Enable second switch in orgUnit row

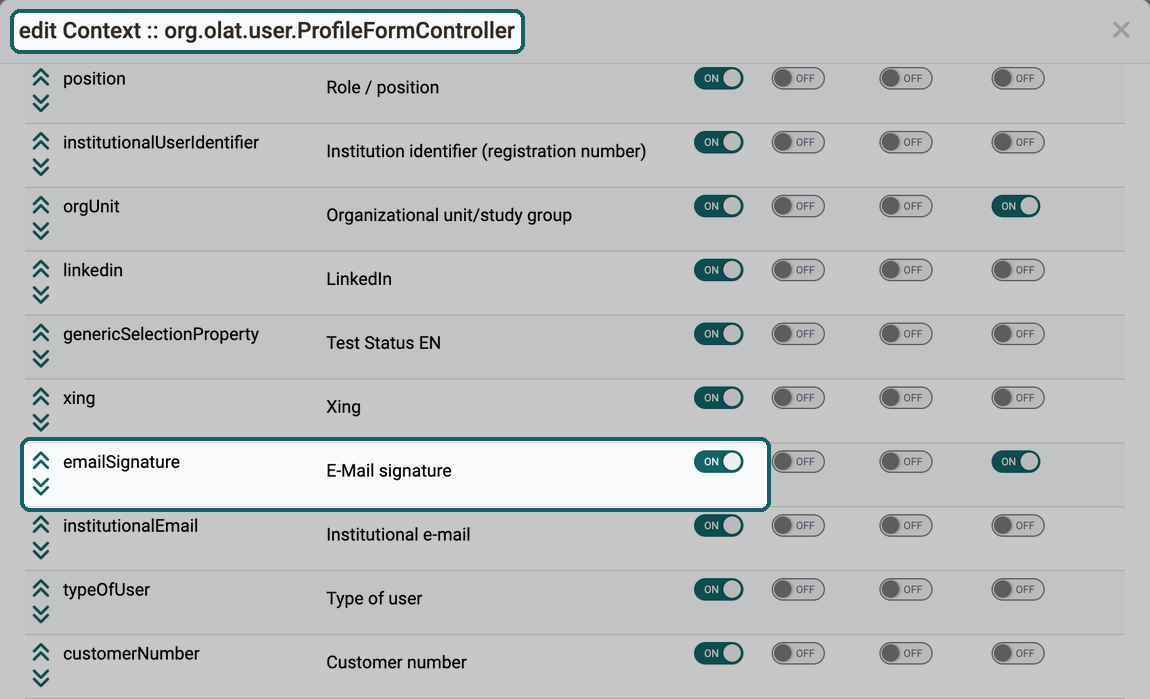pos(798,206)
